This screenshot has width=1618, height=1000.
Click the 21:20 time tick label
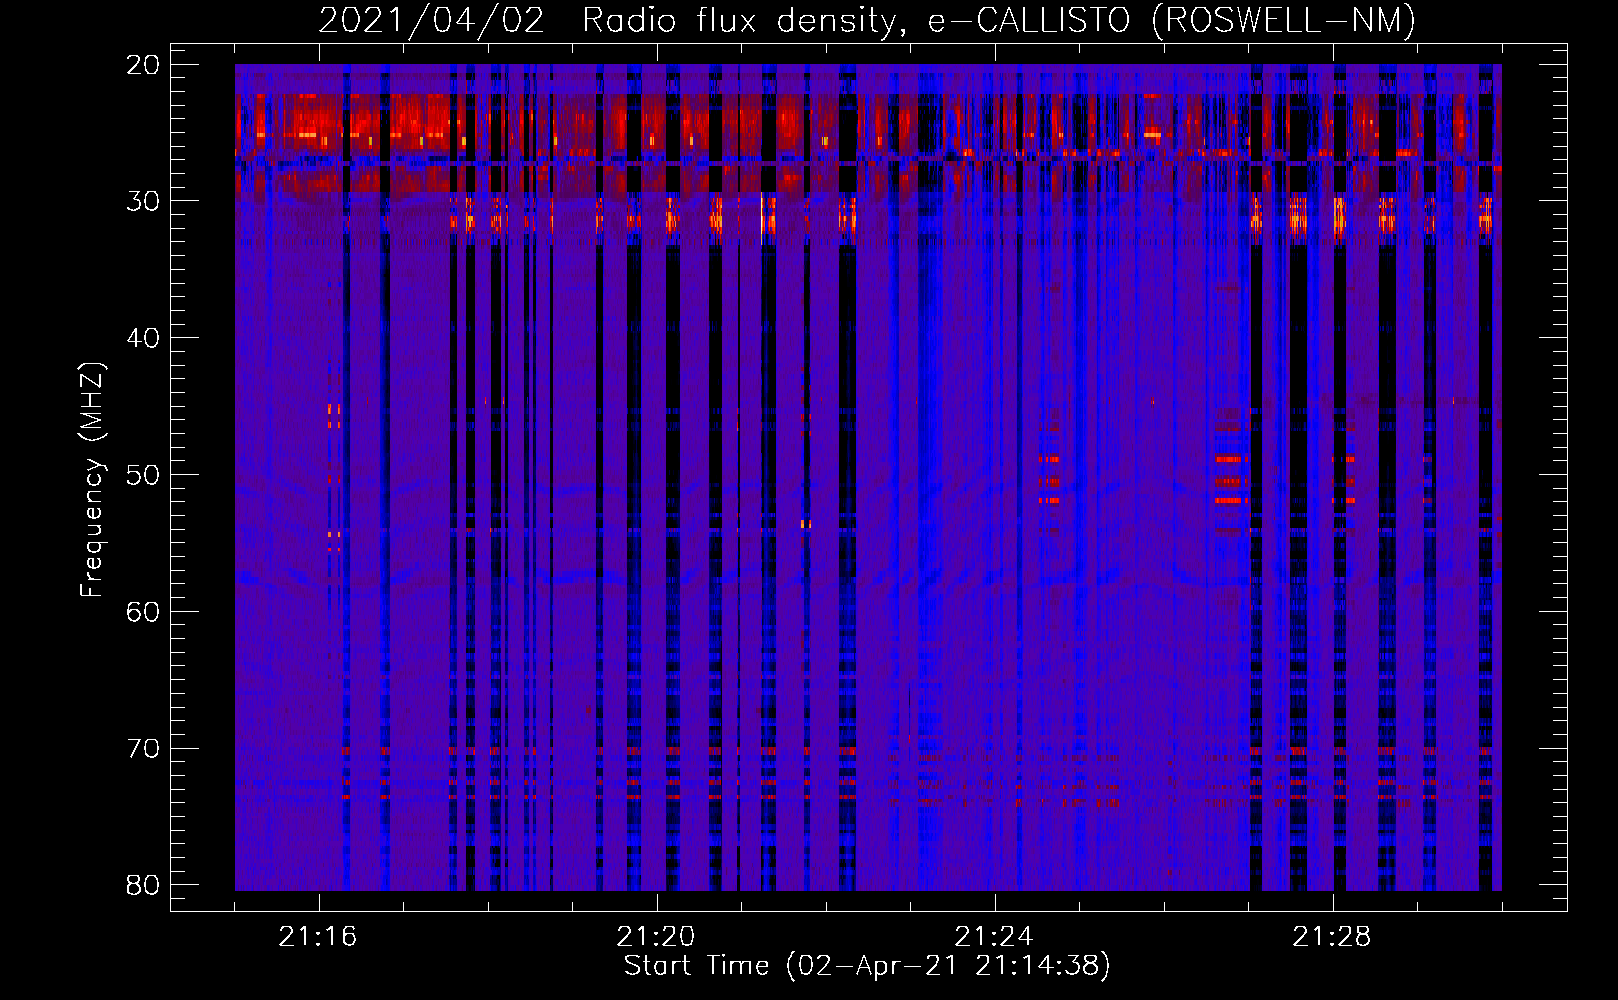(x=656, y=937)
